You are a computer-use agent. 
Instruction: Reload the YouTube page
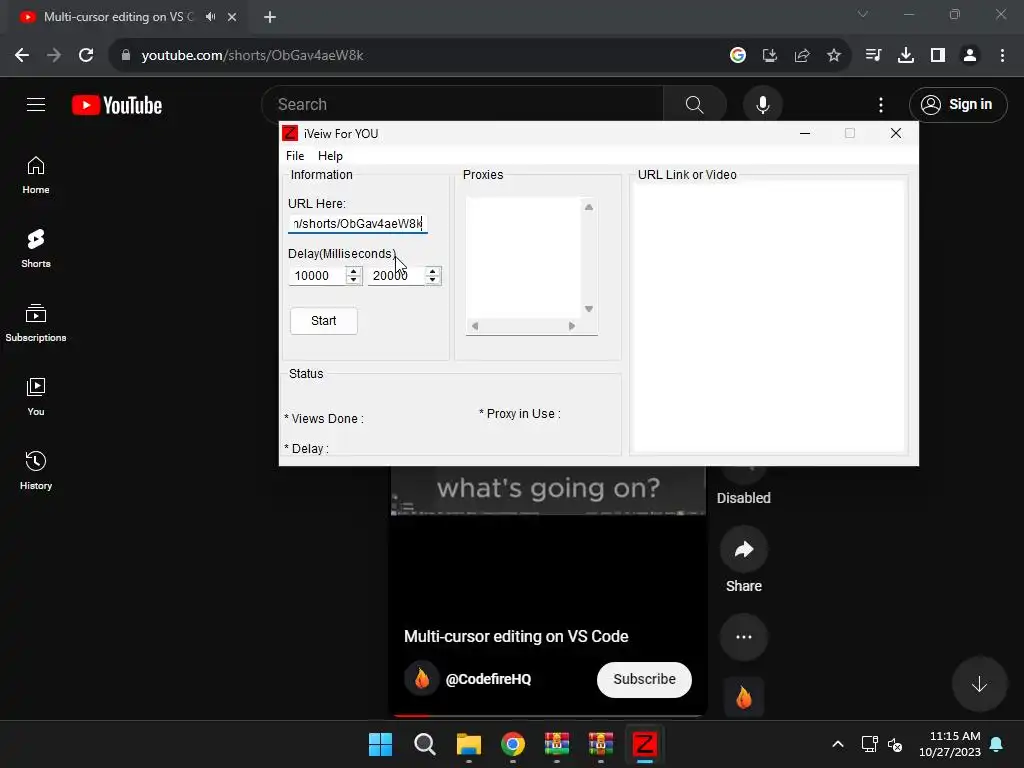86,56
